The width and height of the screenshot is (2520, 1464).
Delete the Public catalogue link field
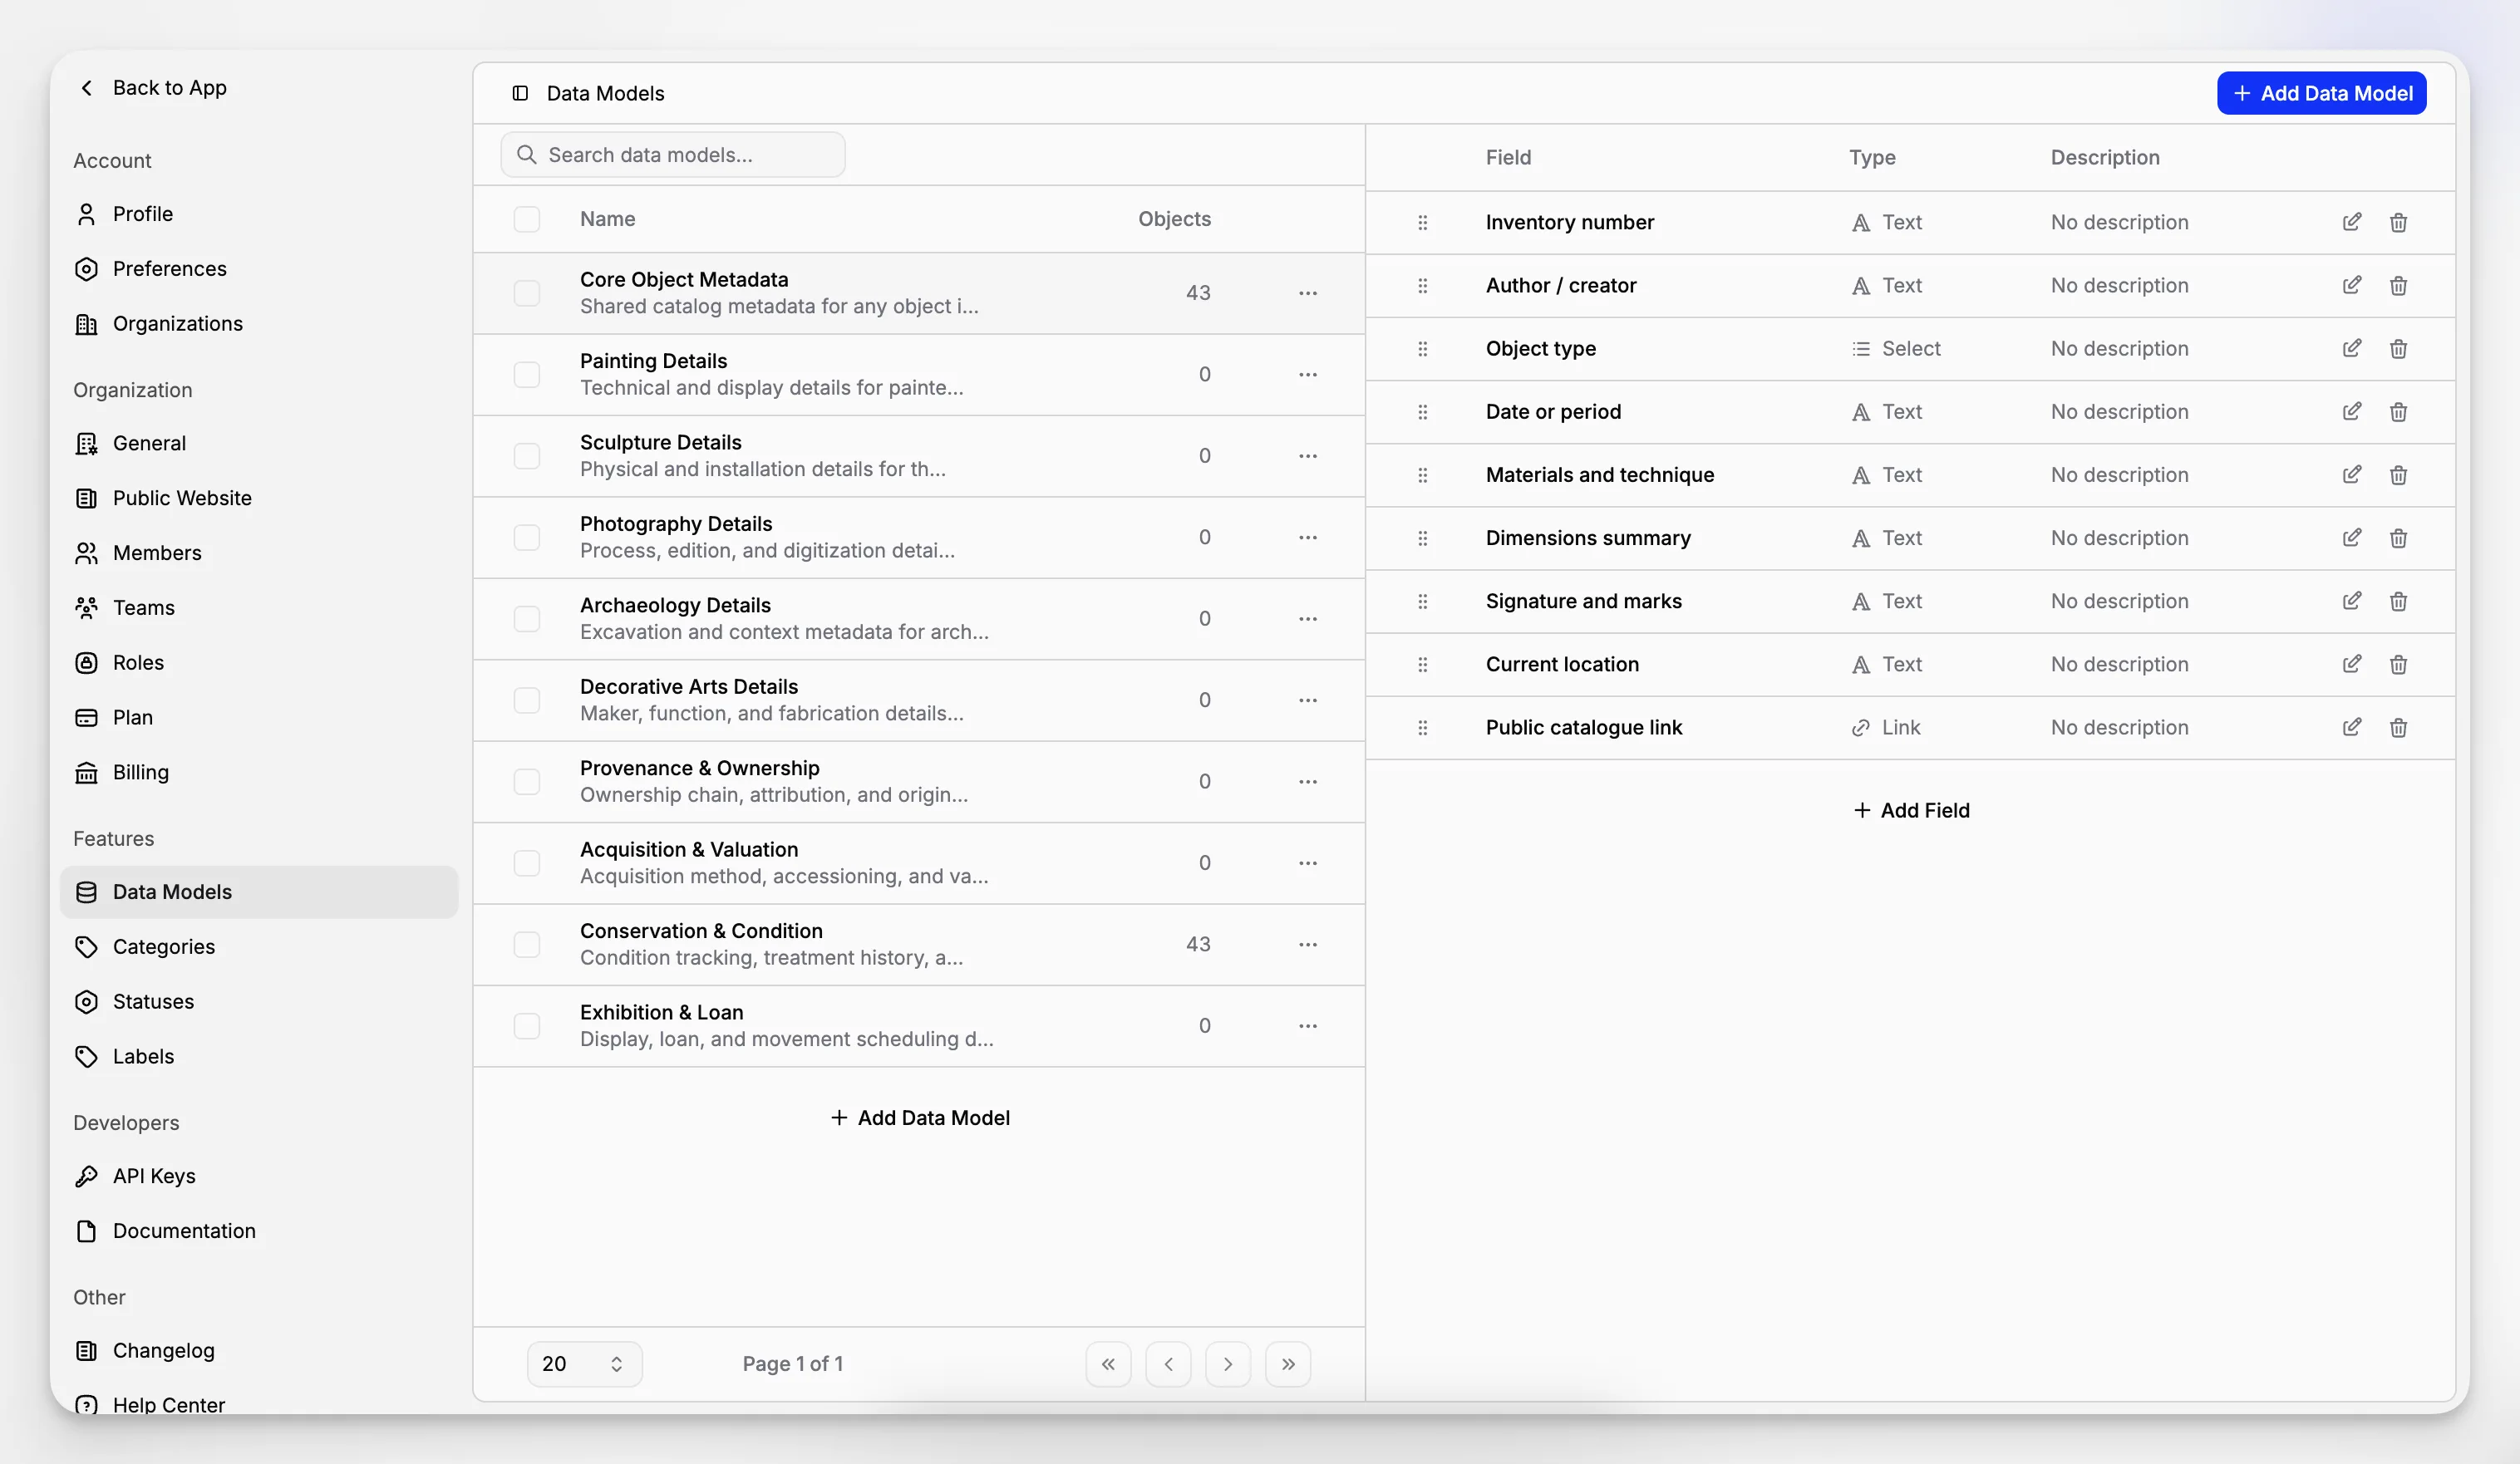2398,727
